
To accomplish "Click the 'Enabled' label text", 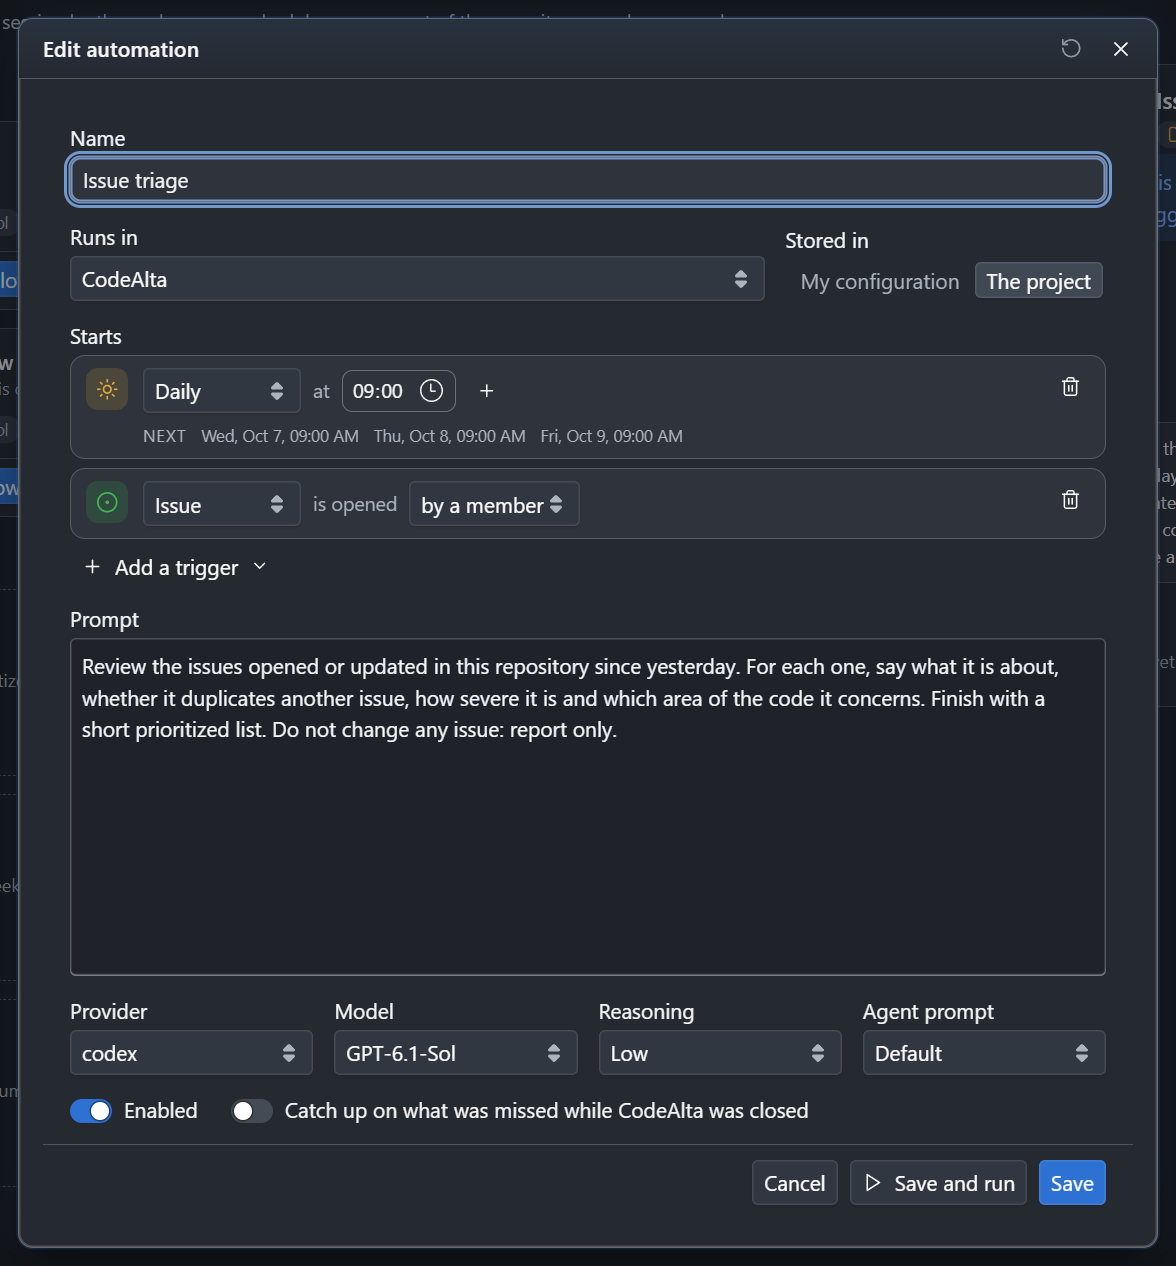I will 161,1111.
